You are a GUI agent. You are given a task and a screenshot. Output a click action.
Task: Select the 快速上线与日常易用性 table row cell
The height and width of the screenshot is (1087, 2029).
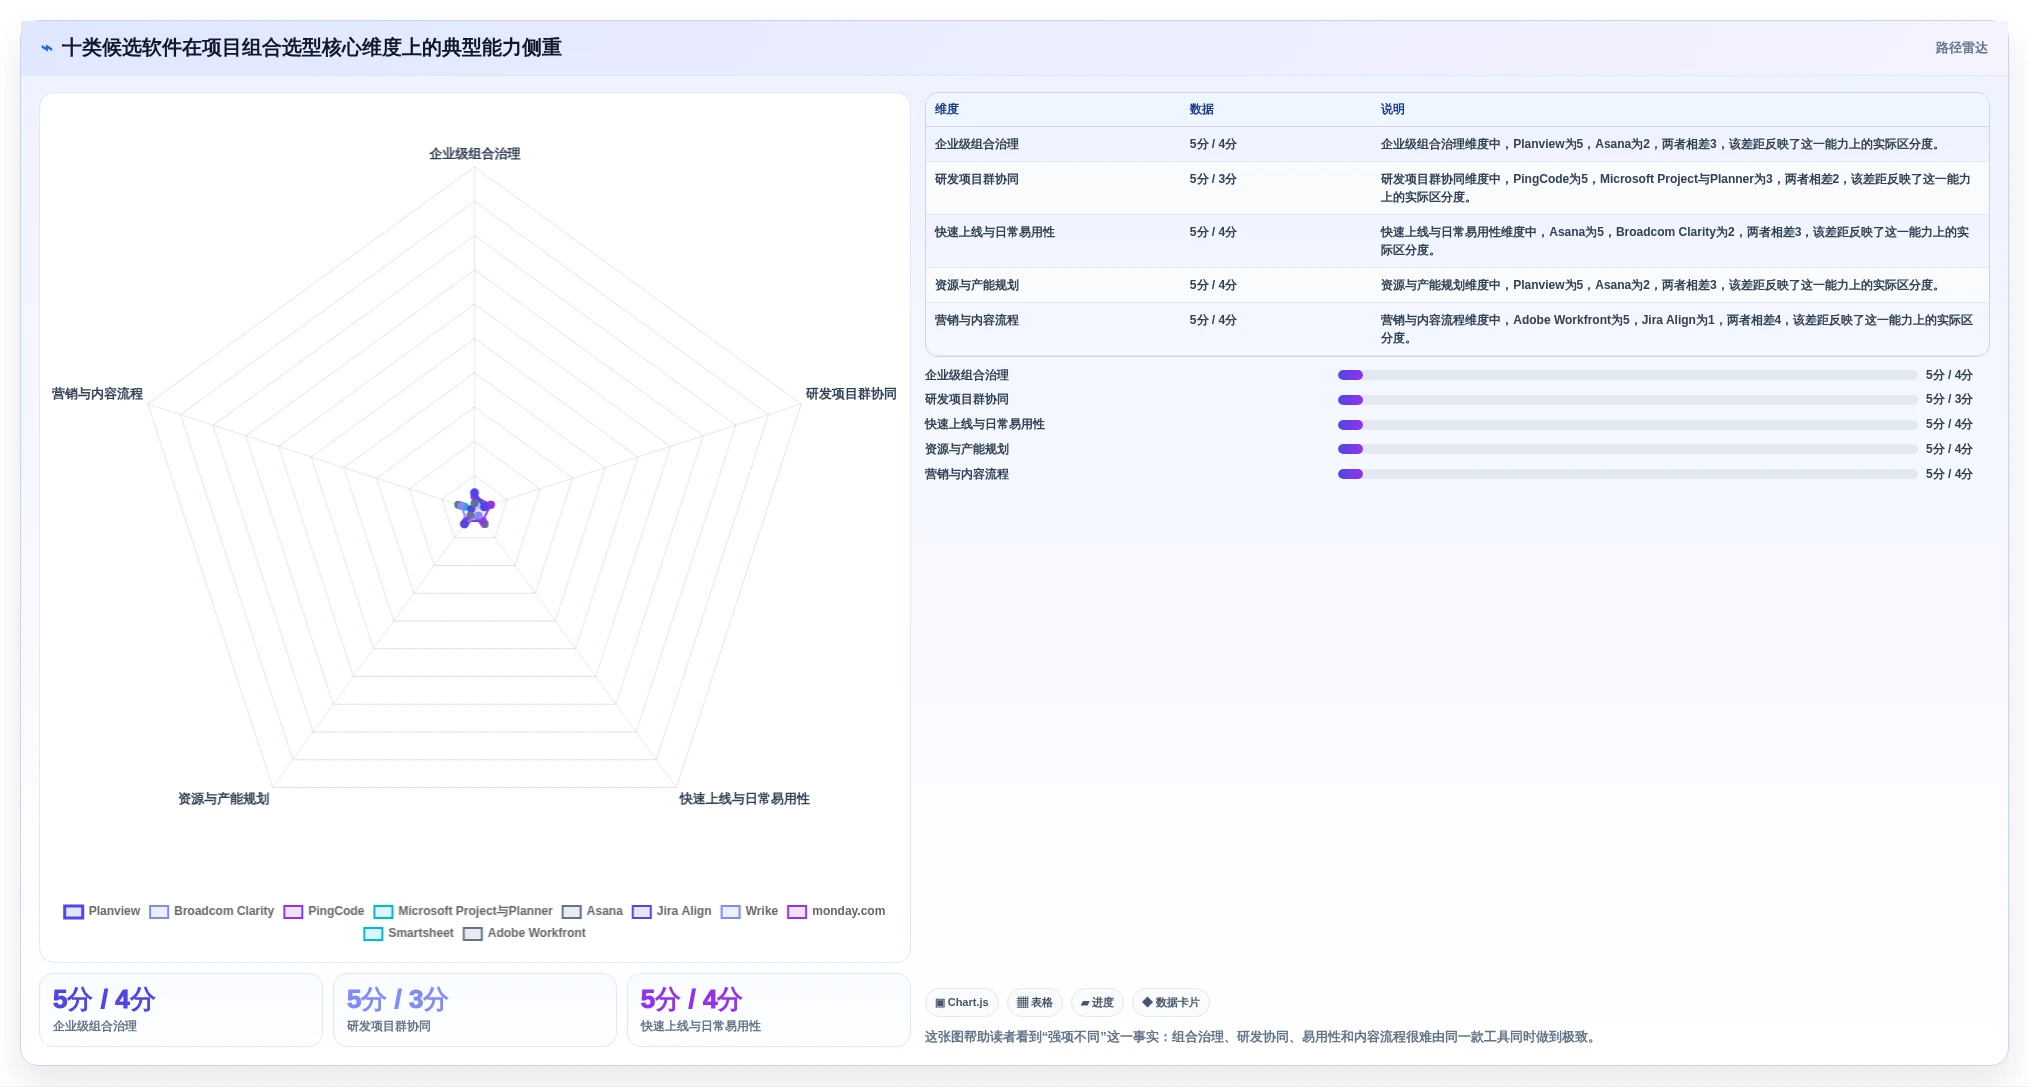pyautogui.click(x=995, y=232)
